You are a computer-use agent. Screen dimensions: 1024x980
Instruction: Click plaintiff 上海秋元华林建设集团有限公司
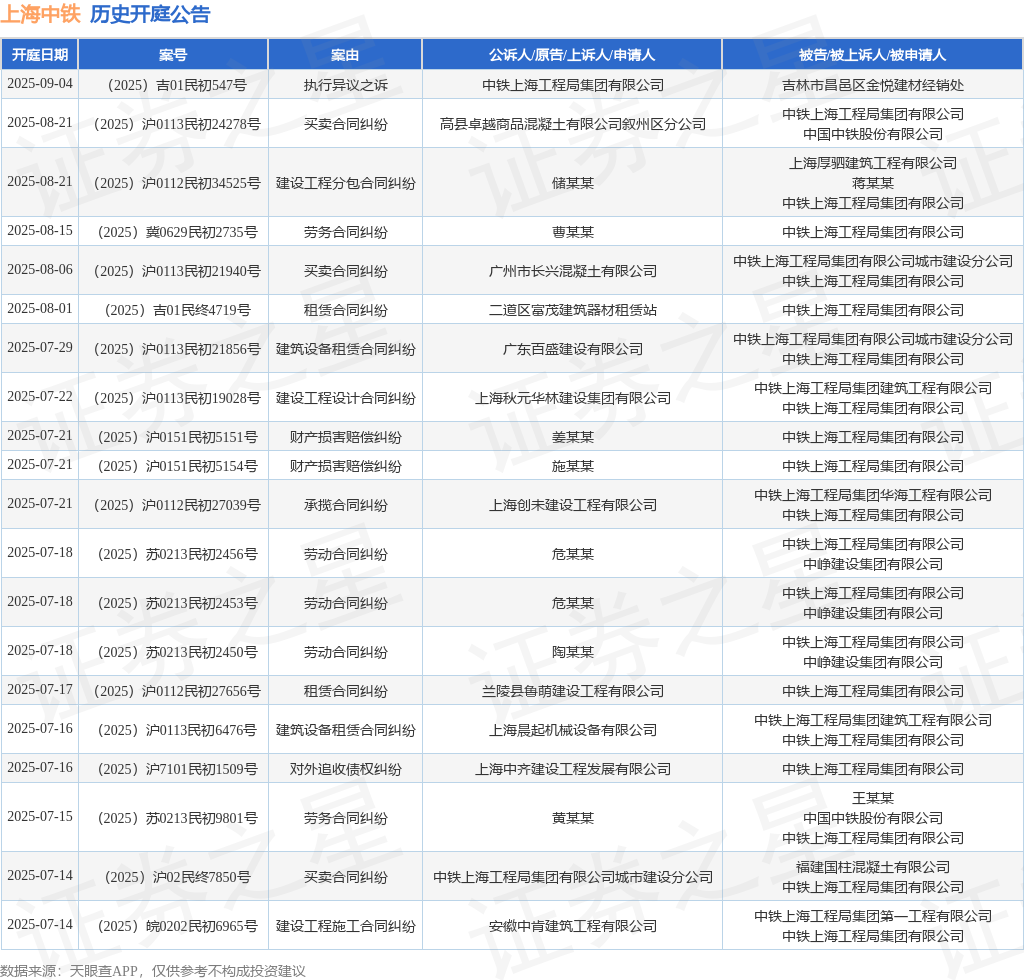(x=573, y=398)
